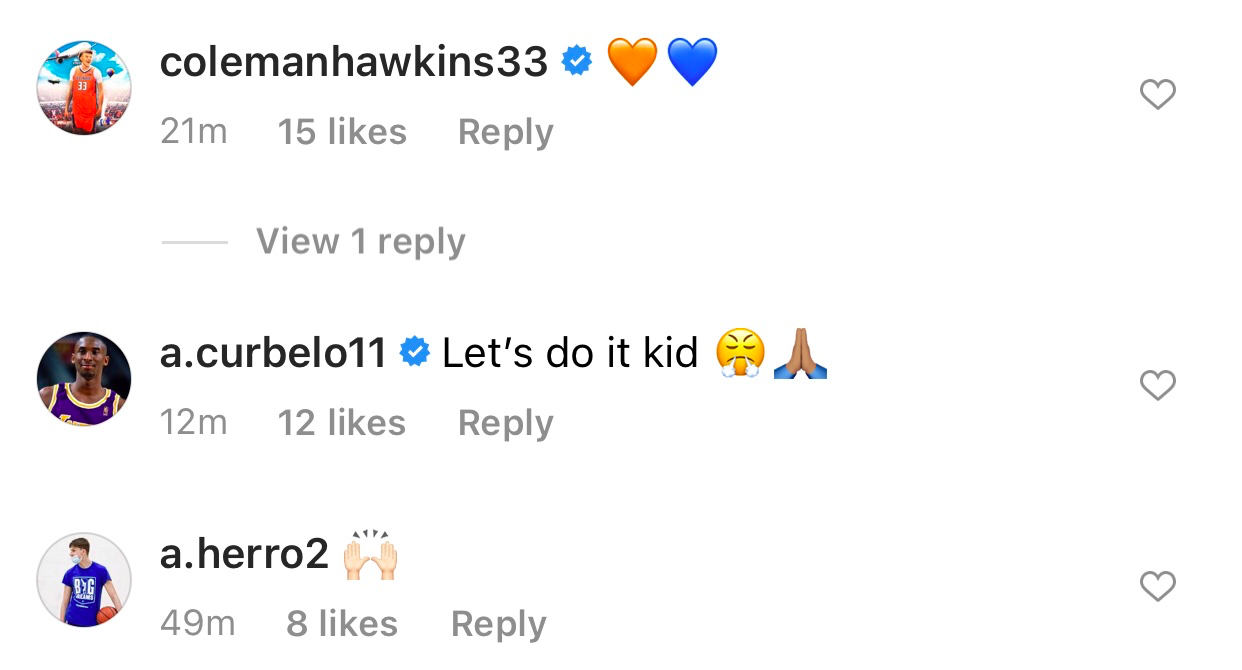View the 15 likes list
The height and width of the screenshot is (670, 1242).
click(x=342, y=133)
